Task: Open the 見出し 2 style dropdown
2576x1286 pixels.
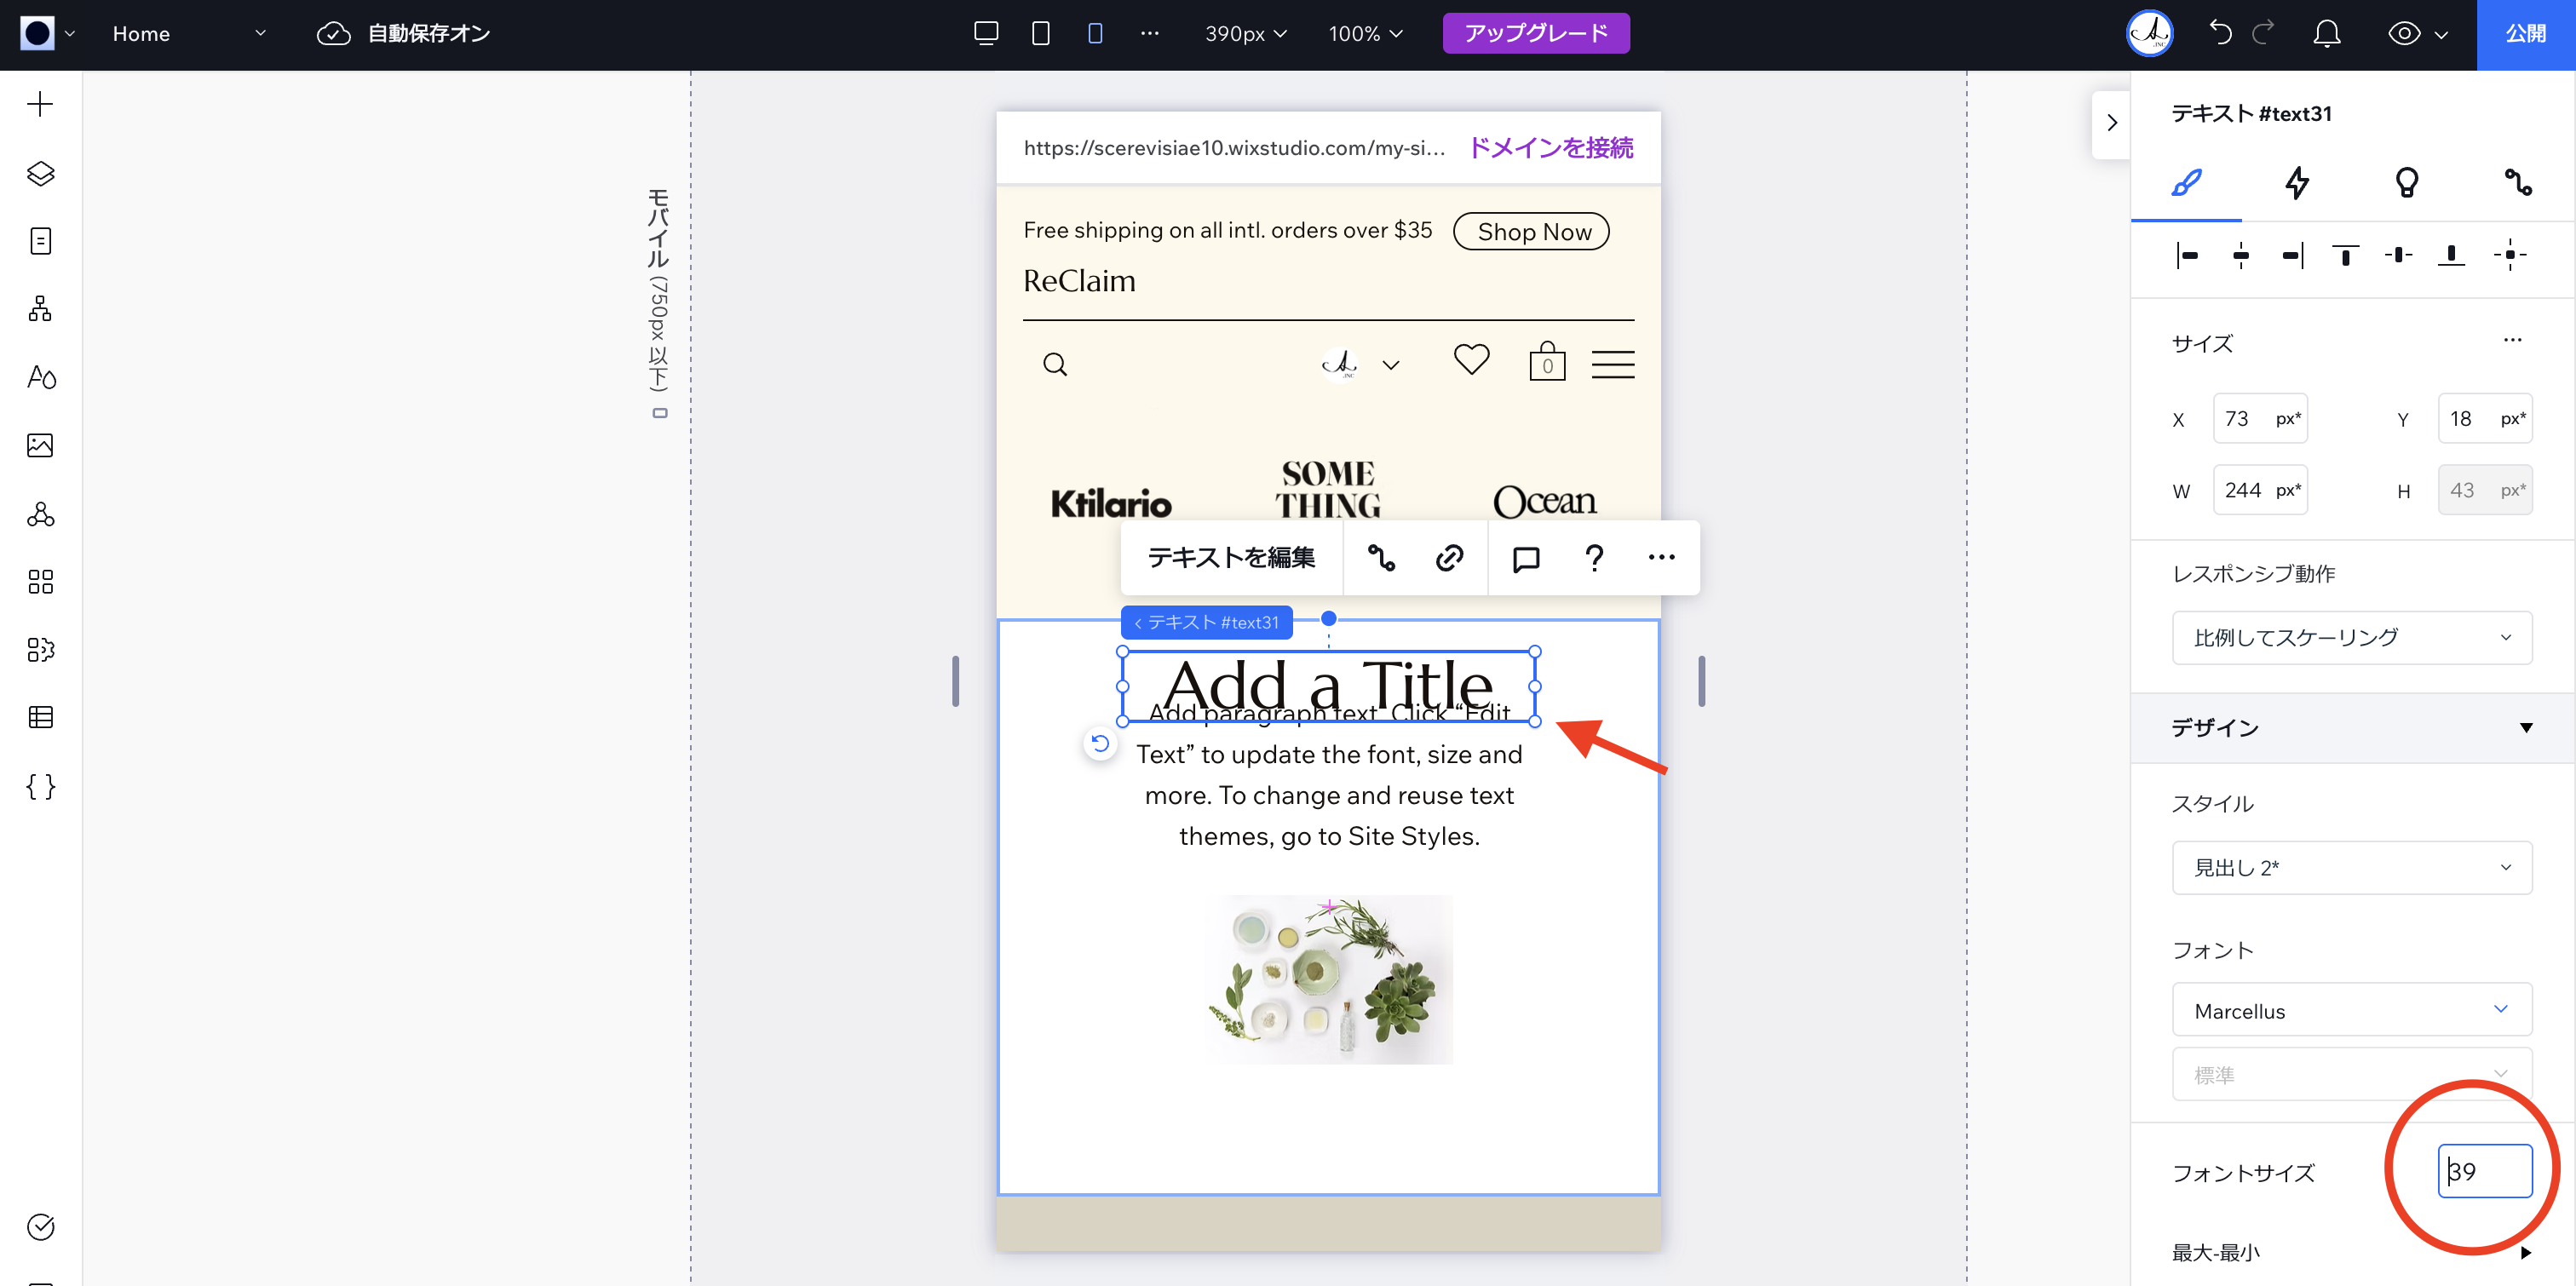Action: pos(2351,867)
